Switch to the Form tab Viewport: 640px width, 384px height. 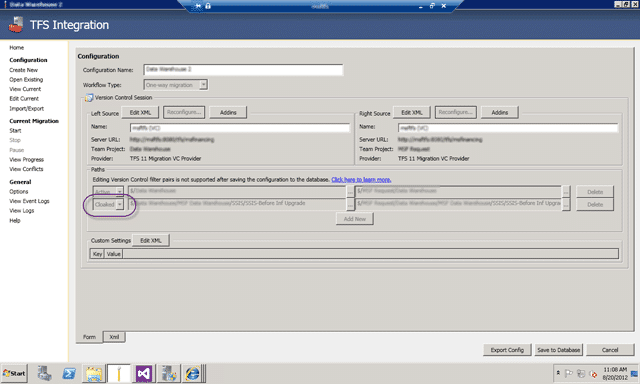[x=89, y=337]
